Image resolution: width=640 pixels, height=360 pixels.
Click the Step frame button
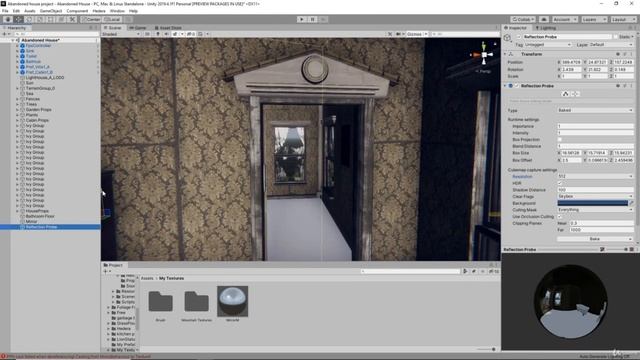pyautogui.click(x=323, y=19)
